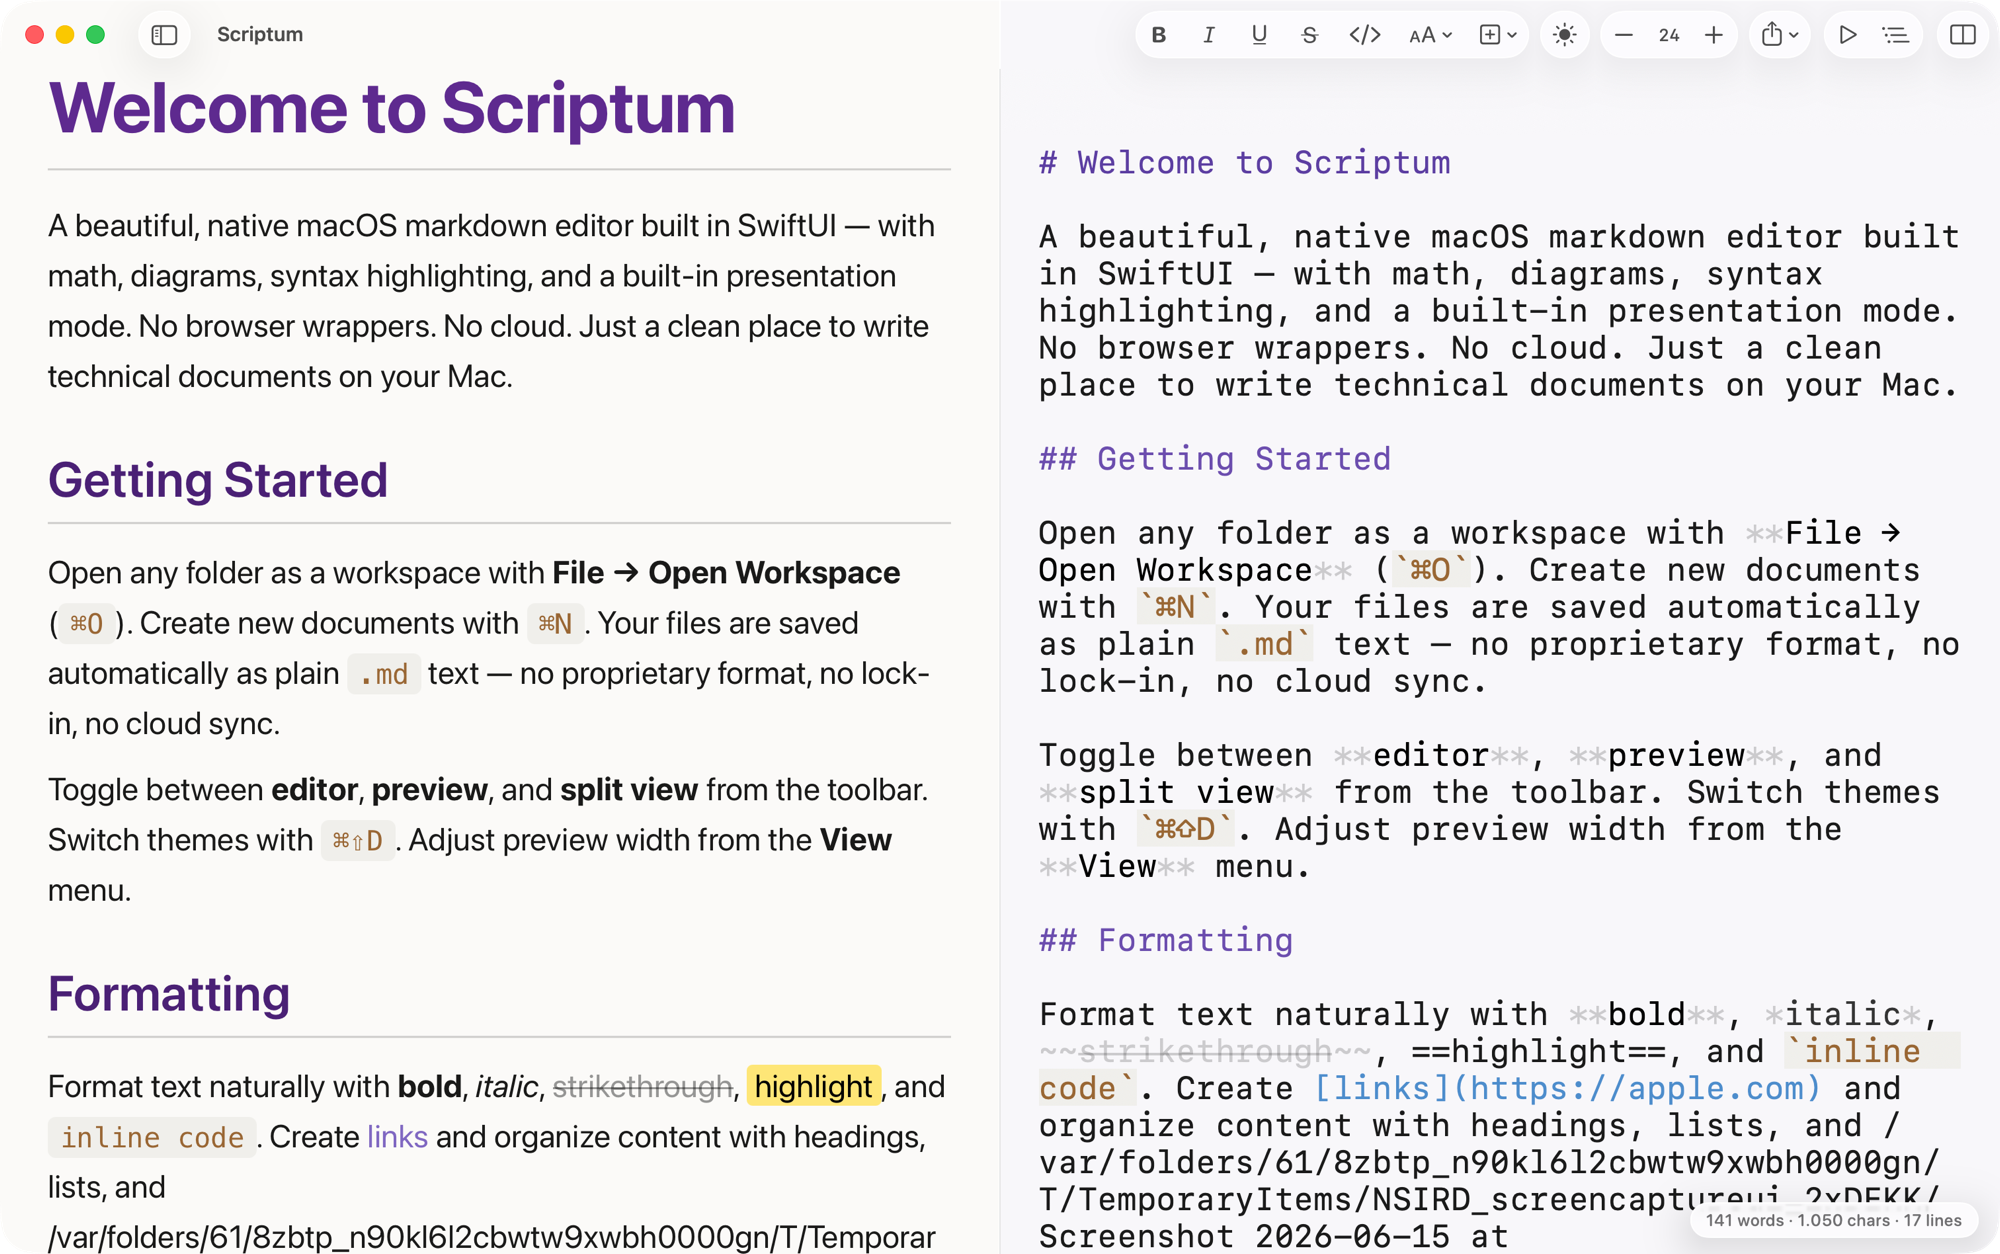Click the word count status badge

[1833, 1220]
